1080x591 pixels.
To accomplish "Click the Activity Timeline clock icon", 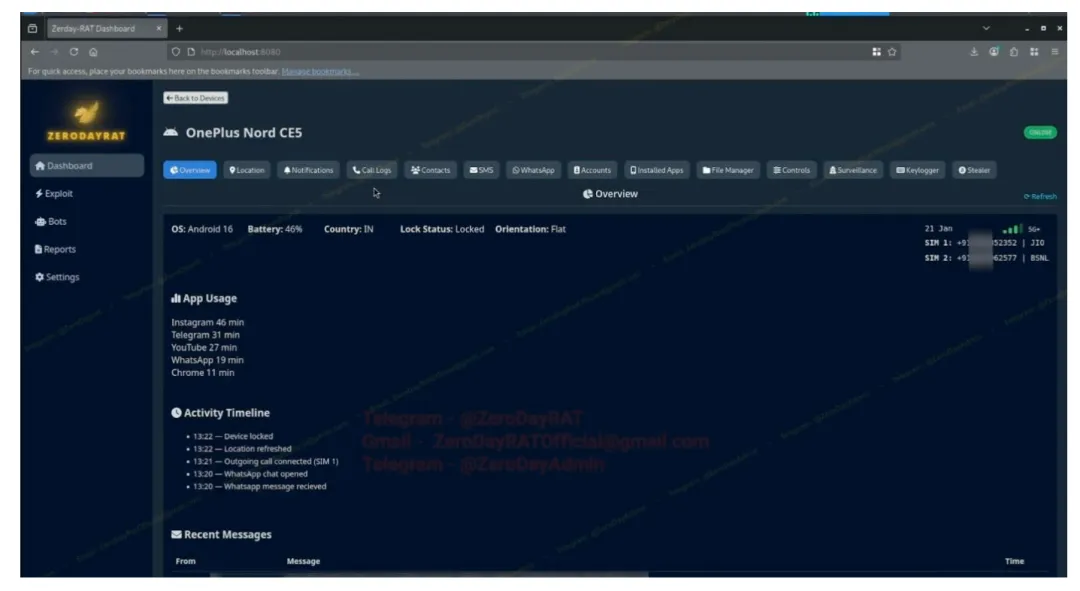I will (x=176, y=413).
